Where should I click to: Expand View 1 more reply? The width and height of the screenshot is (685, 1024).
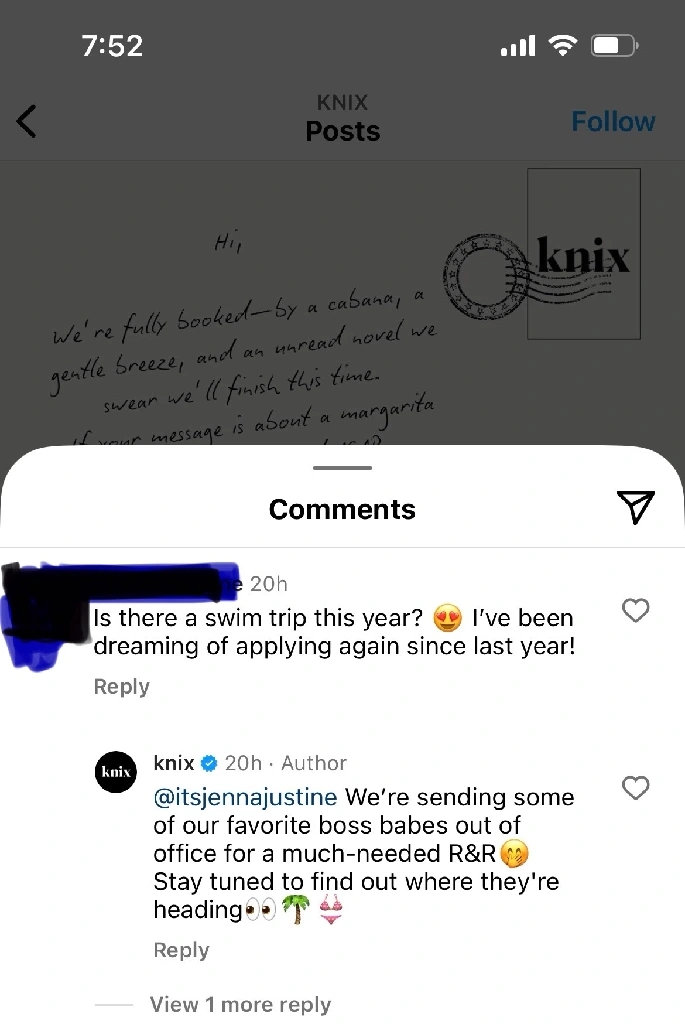240,1004
